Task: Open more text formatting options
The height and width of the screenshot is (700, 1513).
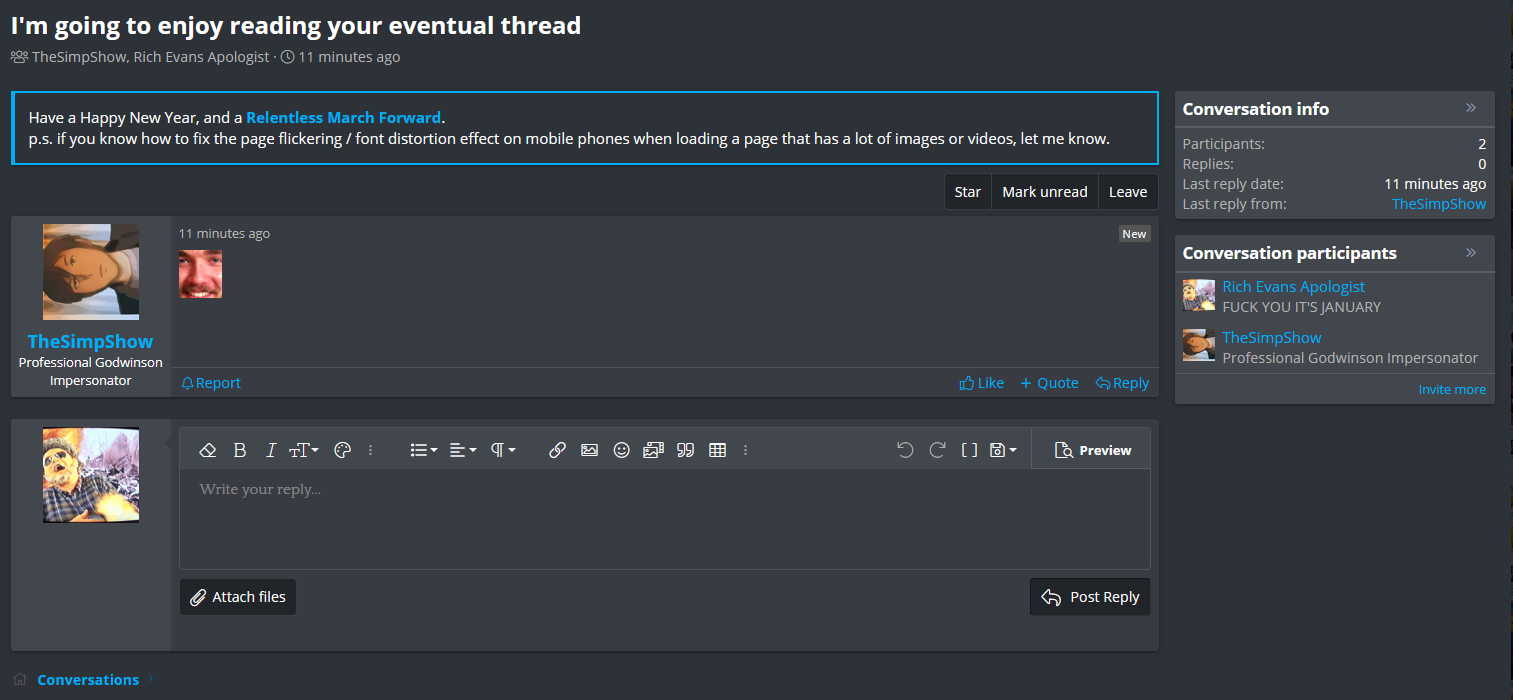Action: point(370,450)
